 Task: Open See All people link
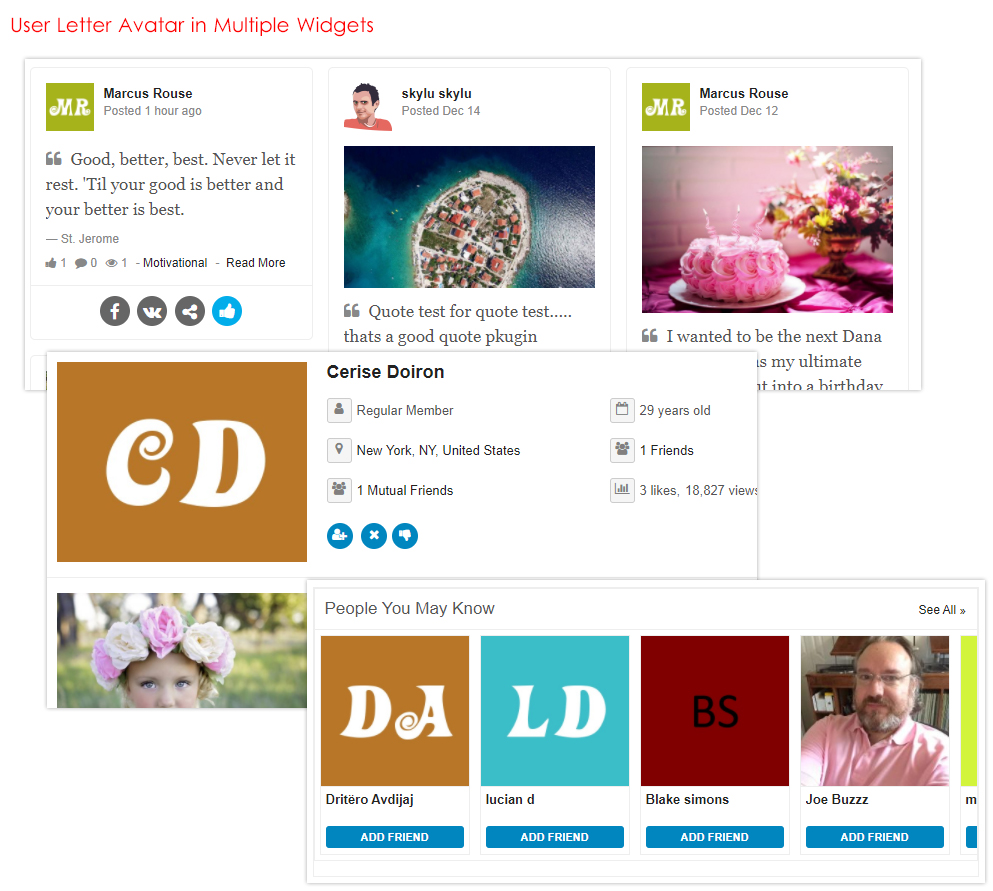[942, 610]
